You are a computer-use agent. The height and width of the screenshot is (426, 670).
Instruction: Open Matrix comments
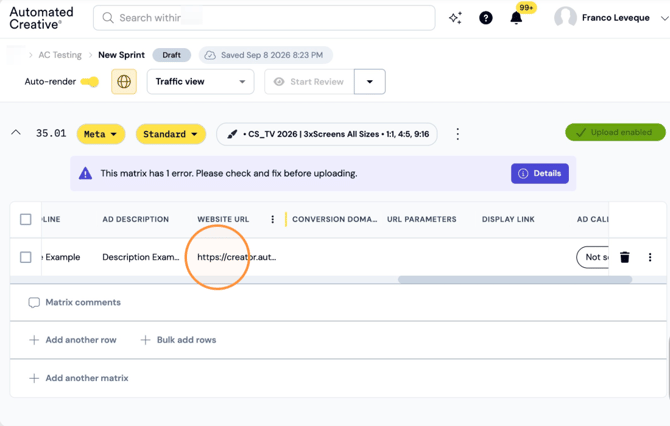pyautogui.click(x=75, y=303)
